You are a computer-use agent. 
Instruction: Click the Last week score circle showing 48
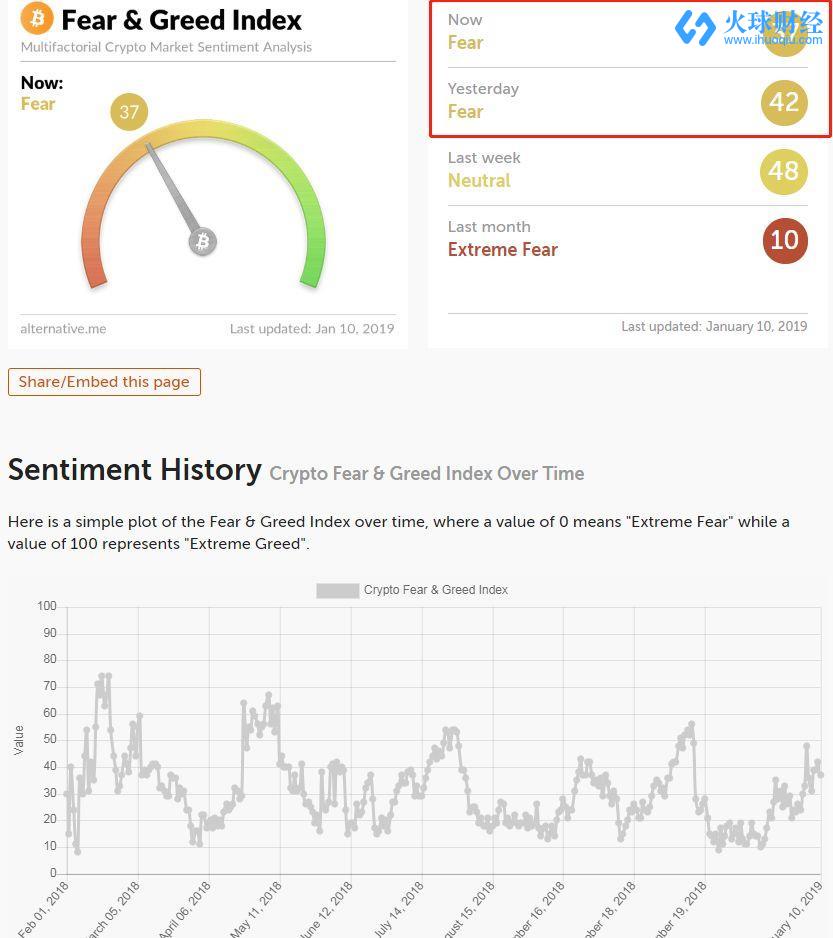point(784,171)
